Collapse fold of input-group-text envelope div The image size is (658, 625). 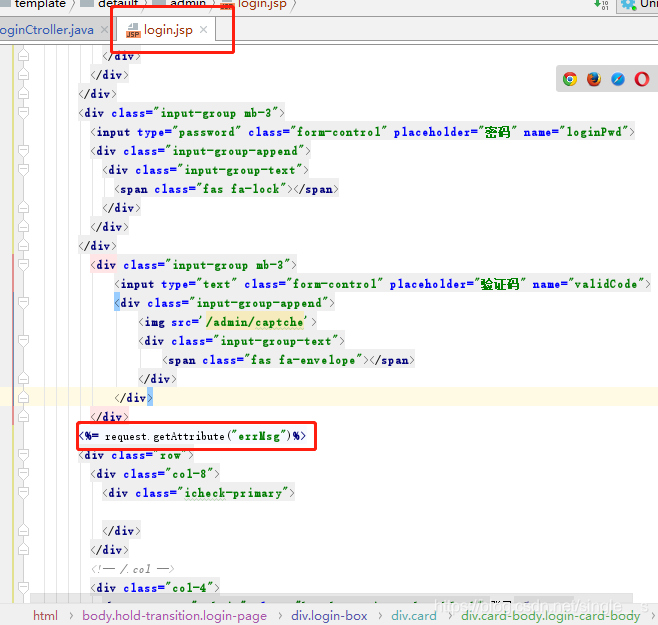[24, 341]
